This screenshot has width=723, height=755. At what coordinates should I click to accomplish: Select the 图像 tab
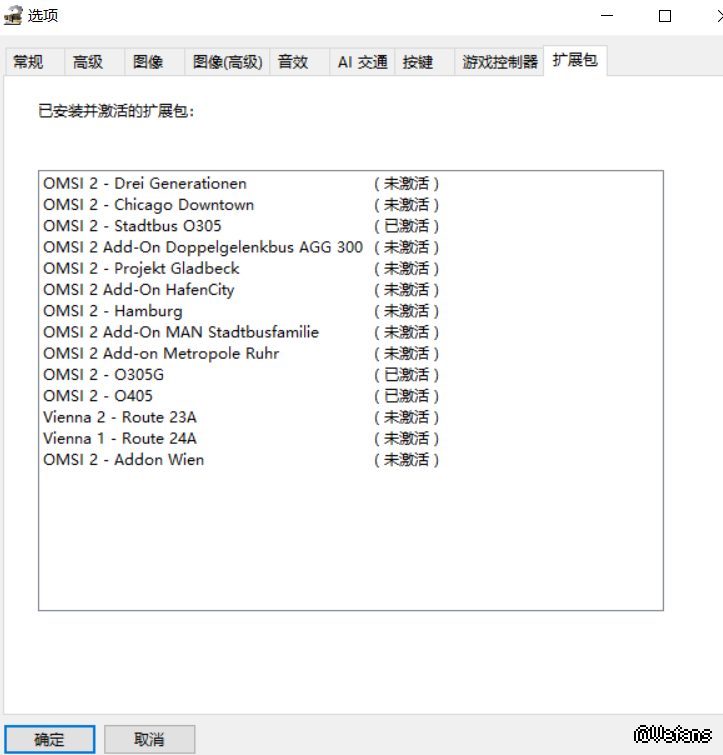click(x=155, y=62)
